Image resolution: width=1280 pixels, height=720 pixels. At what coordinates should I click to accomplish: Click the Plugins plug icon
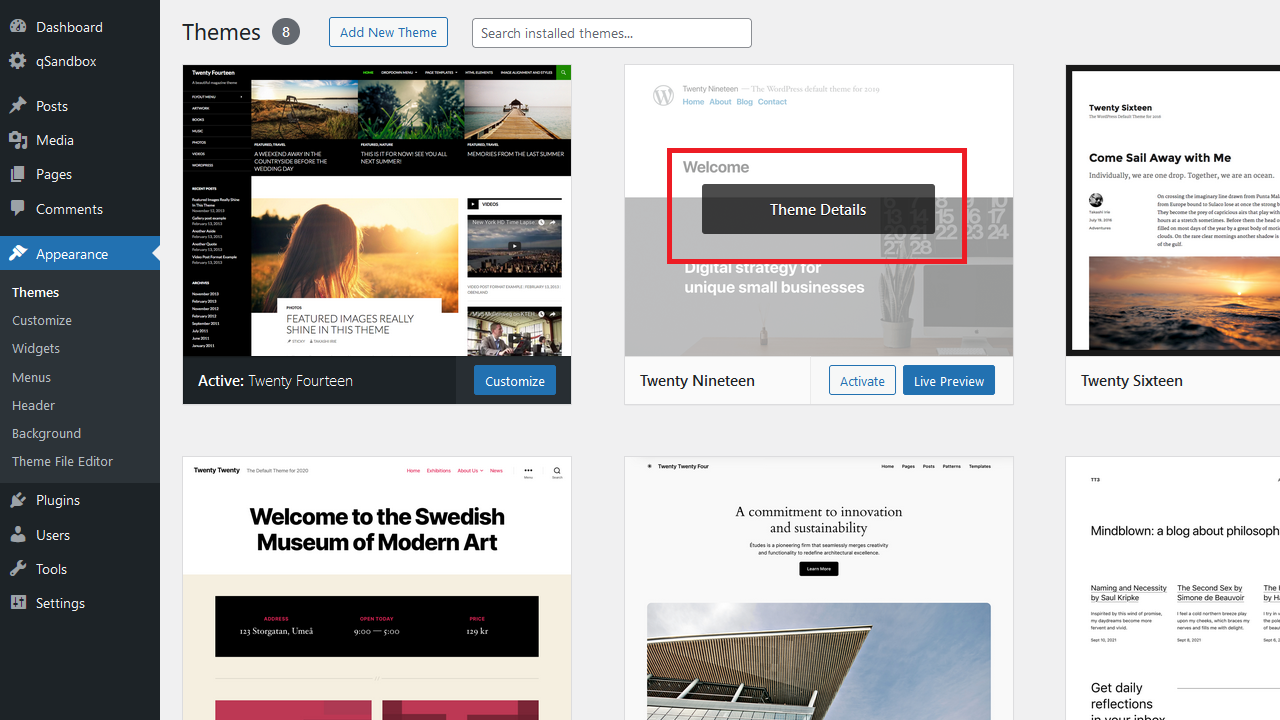pos(18,500)
